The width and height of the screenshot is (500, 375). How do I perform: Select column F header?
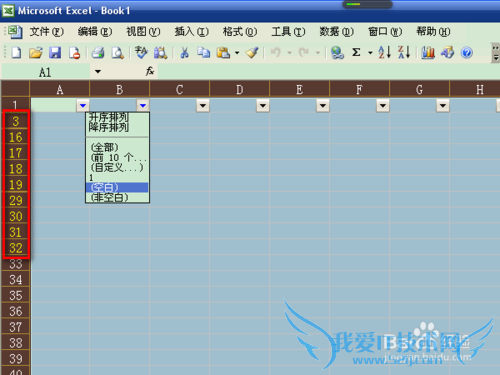(359, 89)
